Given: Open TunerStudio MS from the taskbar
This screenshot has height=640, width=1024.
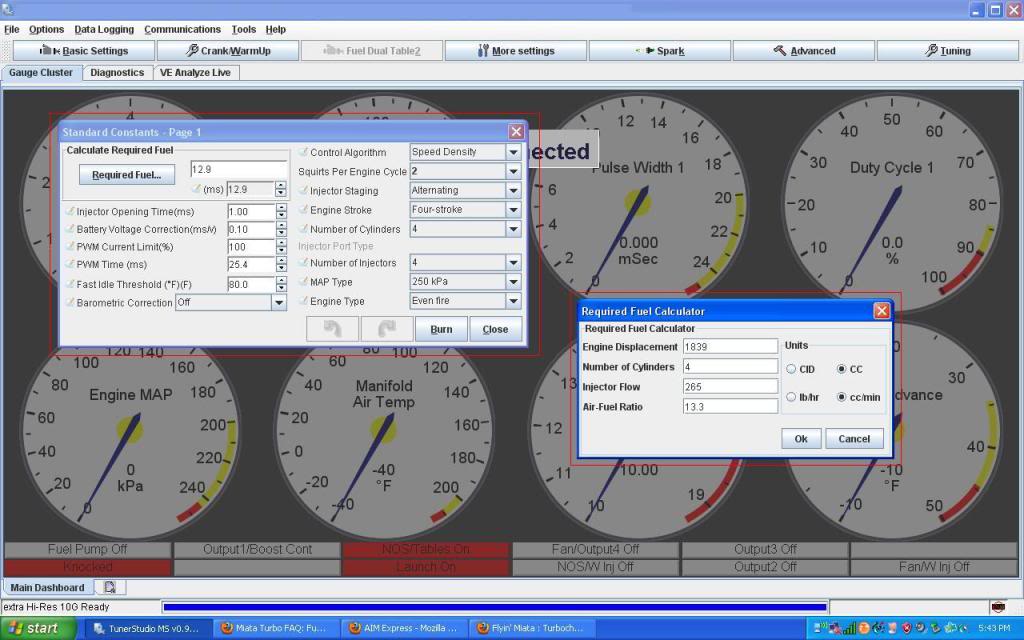Looking at the screenshot, I should click(x=148, y=628).
